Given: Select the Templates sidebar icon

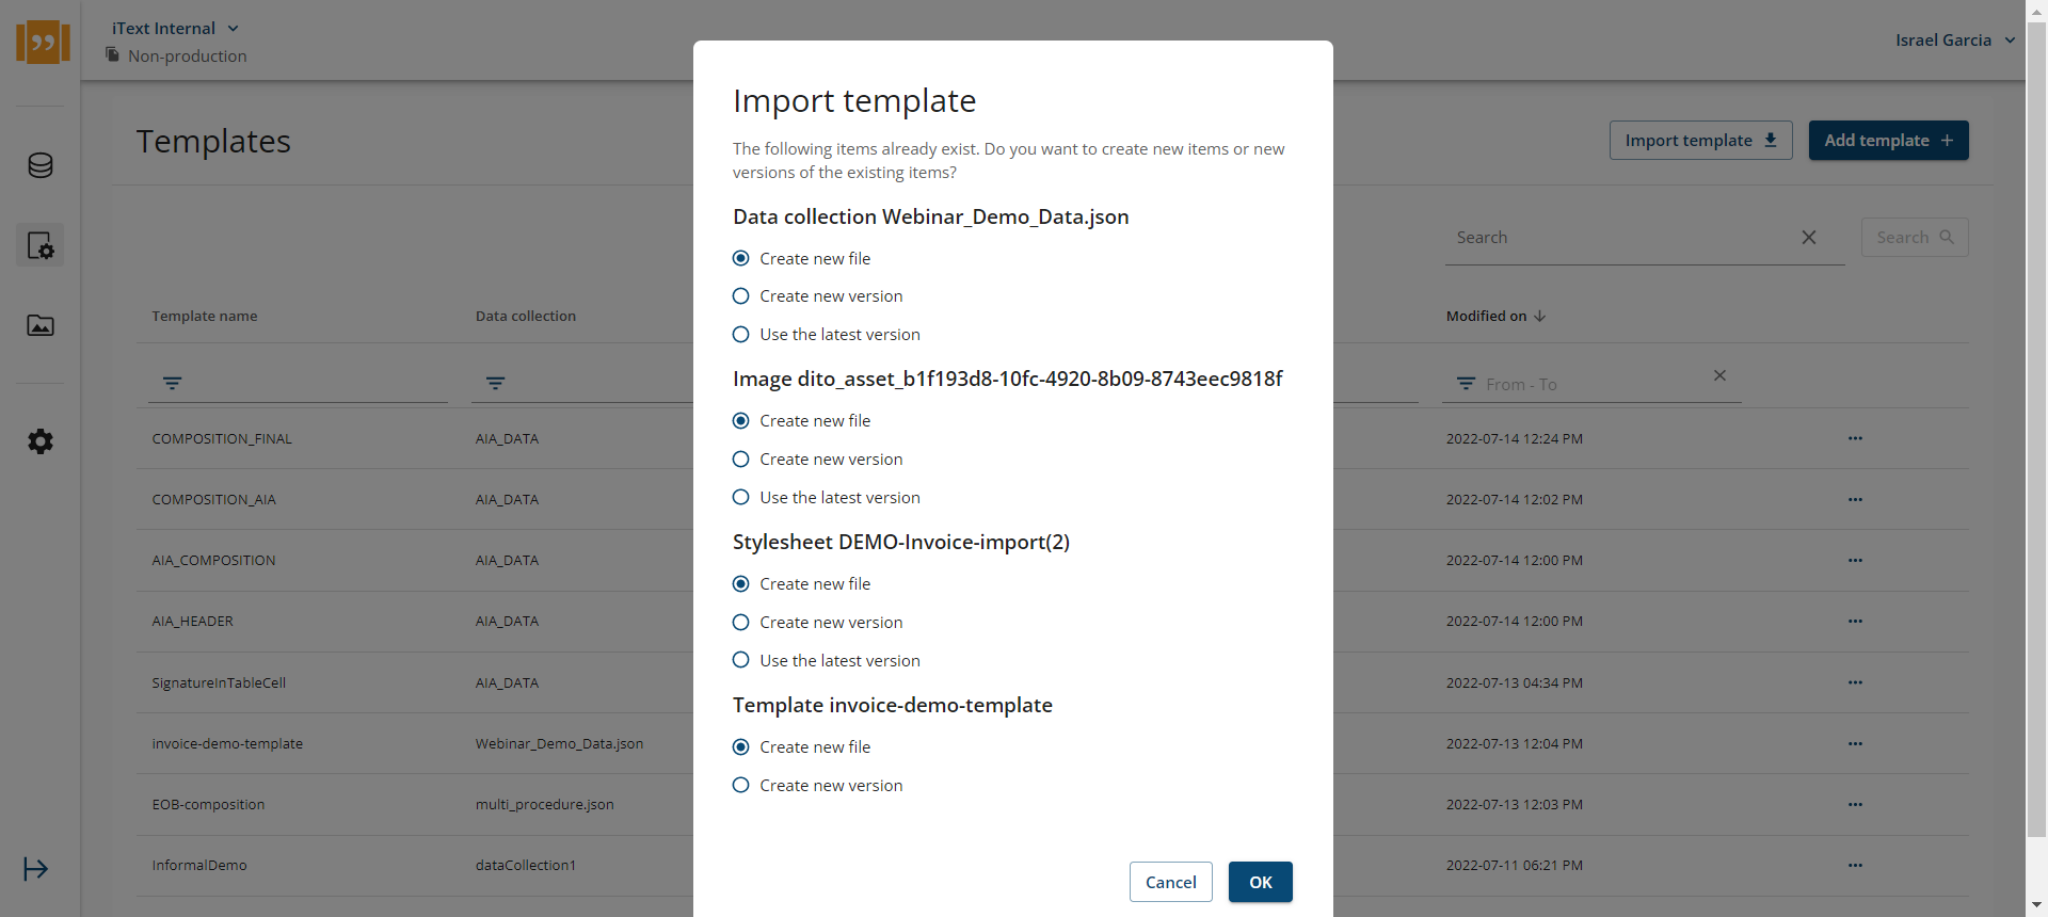Looking at the screenshot, I should pyautogui.click(x=40, y=245).
